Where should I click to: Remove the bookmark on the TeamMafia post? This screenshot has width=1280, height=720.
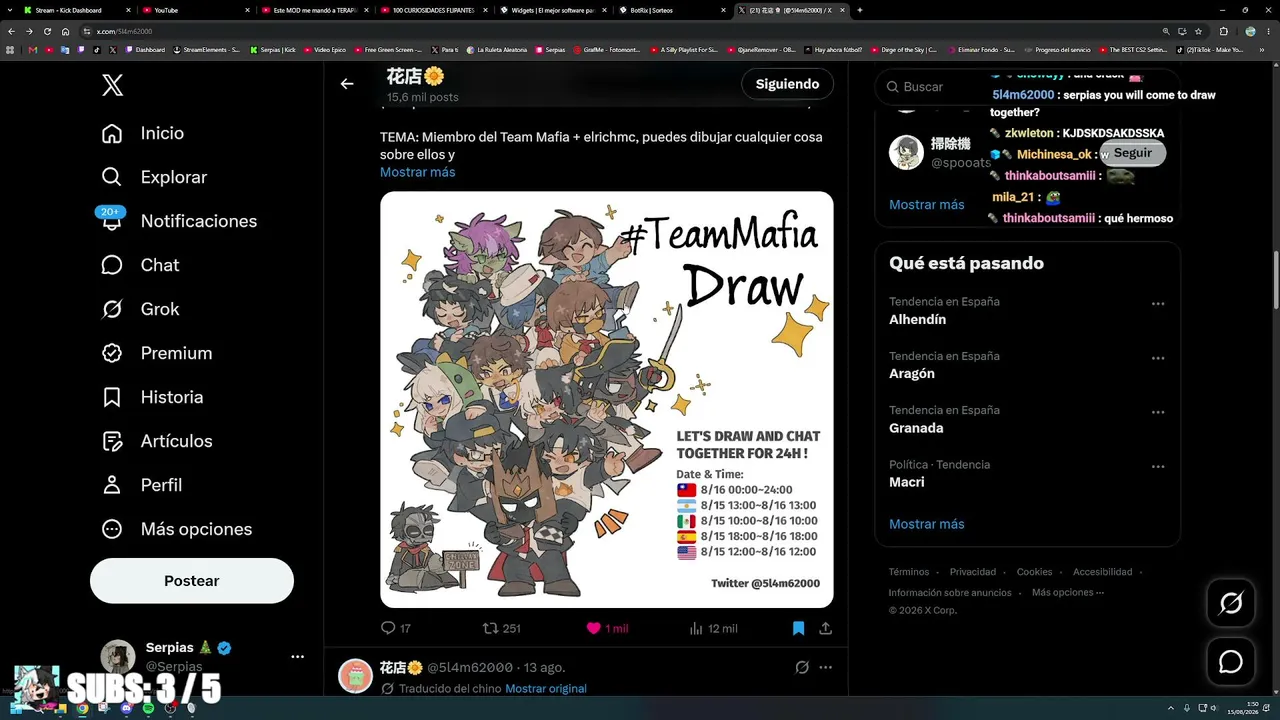(x=798, y=628)
